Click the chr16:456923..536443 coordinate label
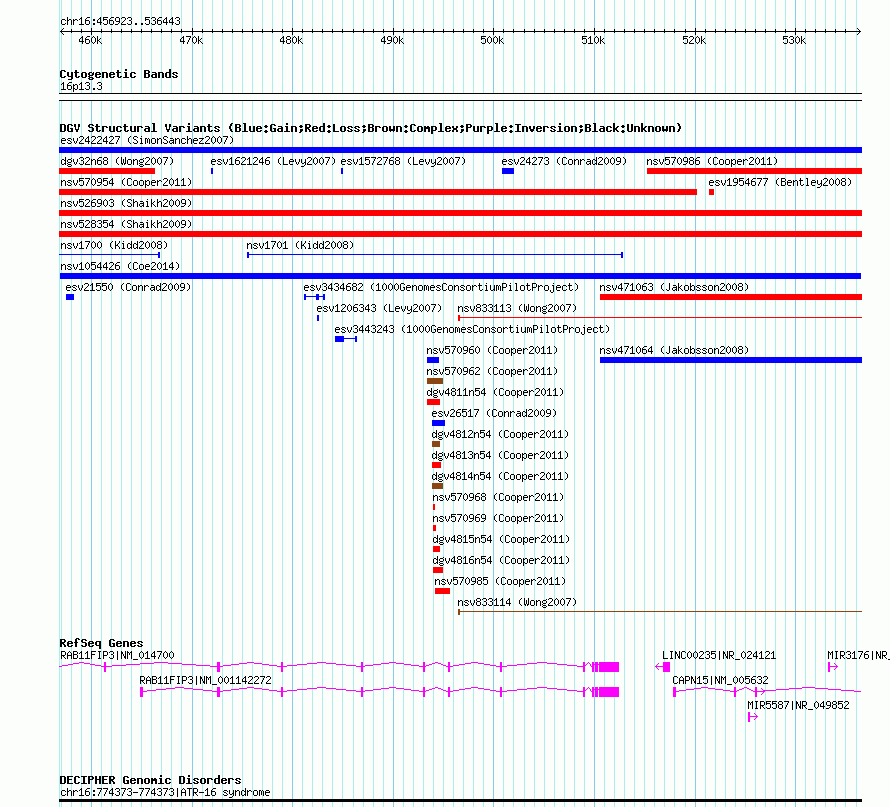This screenshot has width=890, height=807. (120, 22)
